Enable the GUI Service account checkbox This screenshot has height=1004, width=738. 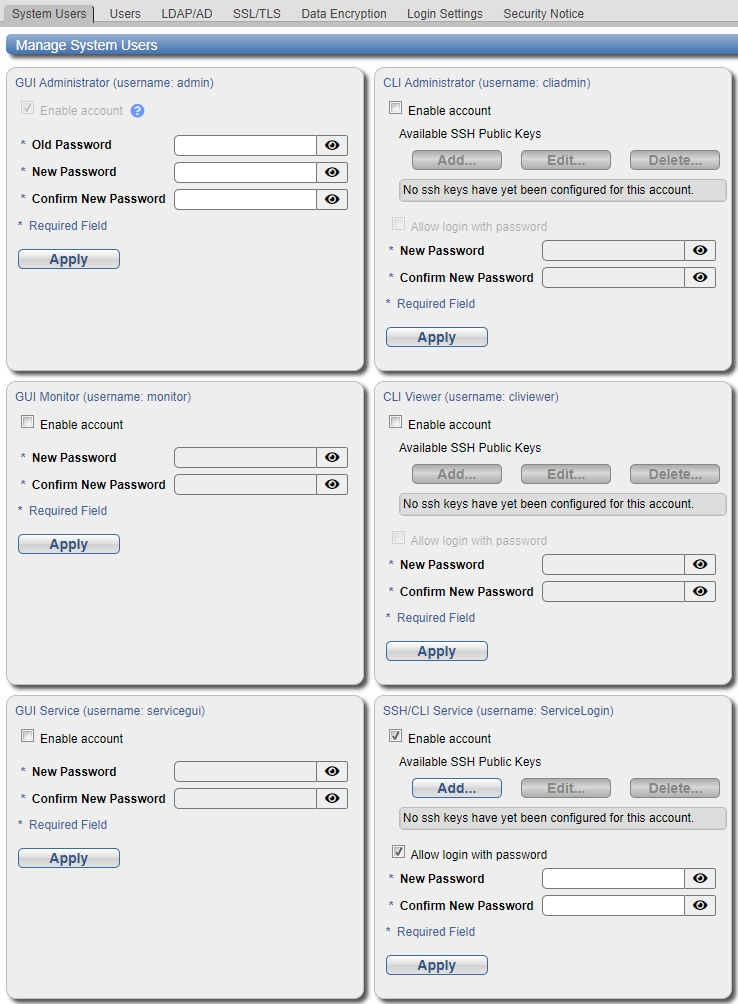pos(28,737)
